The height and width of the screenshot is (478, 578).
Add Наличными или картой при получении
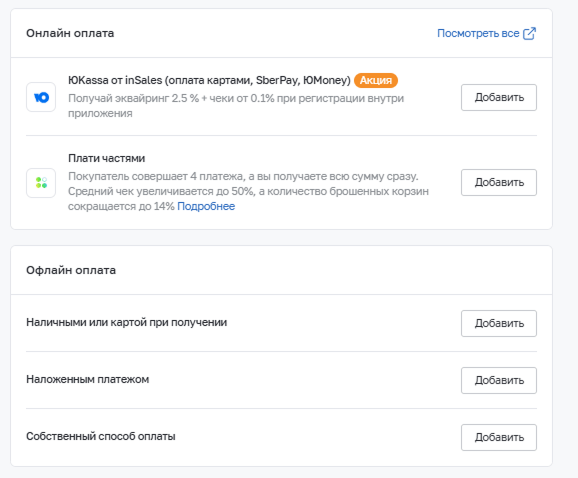tap(499, 323)
